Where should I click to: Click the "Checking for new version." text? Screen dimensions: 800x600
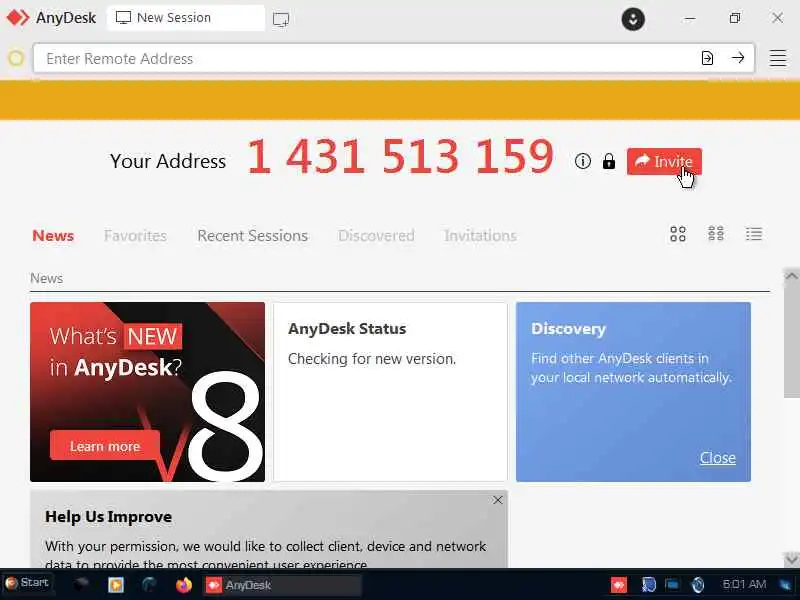tap(372, 359)
